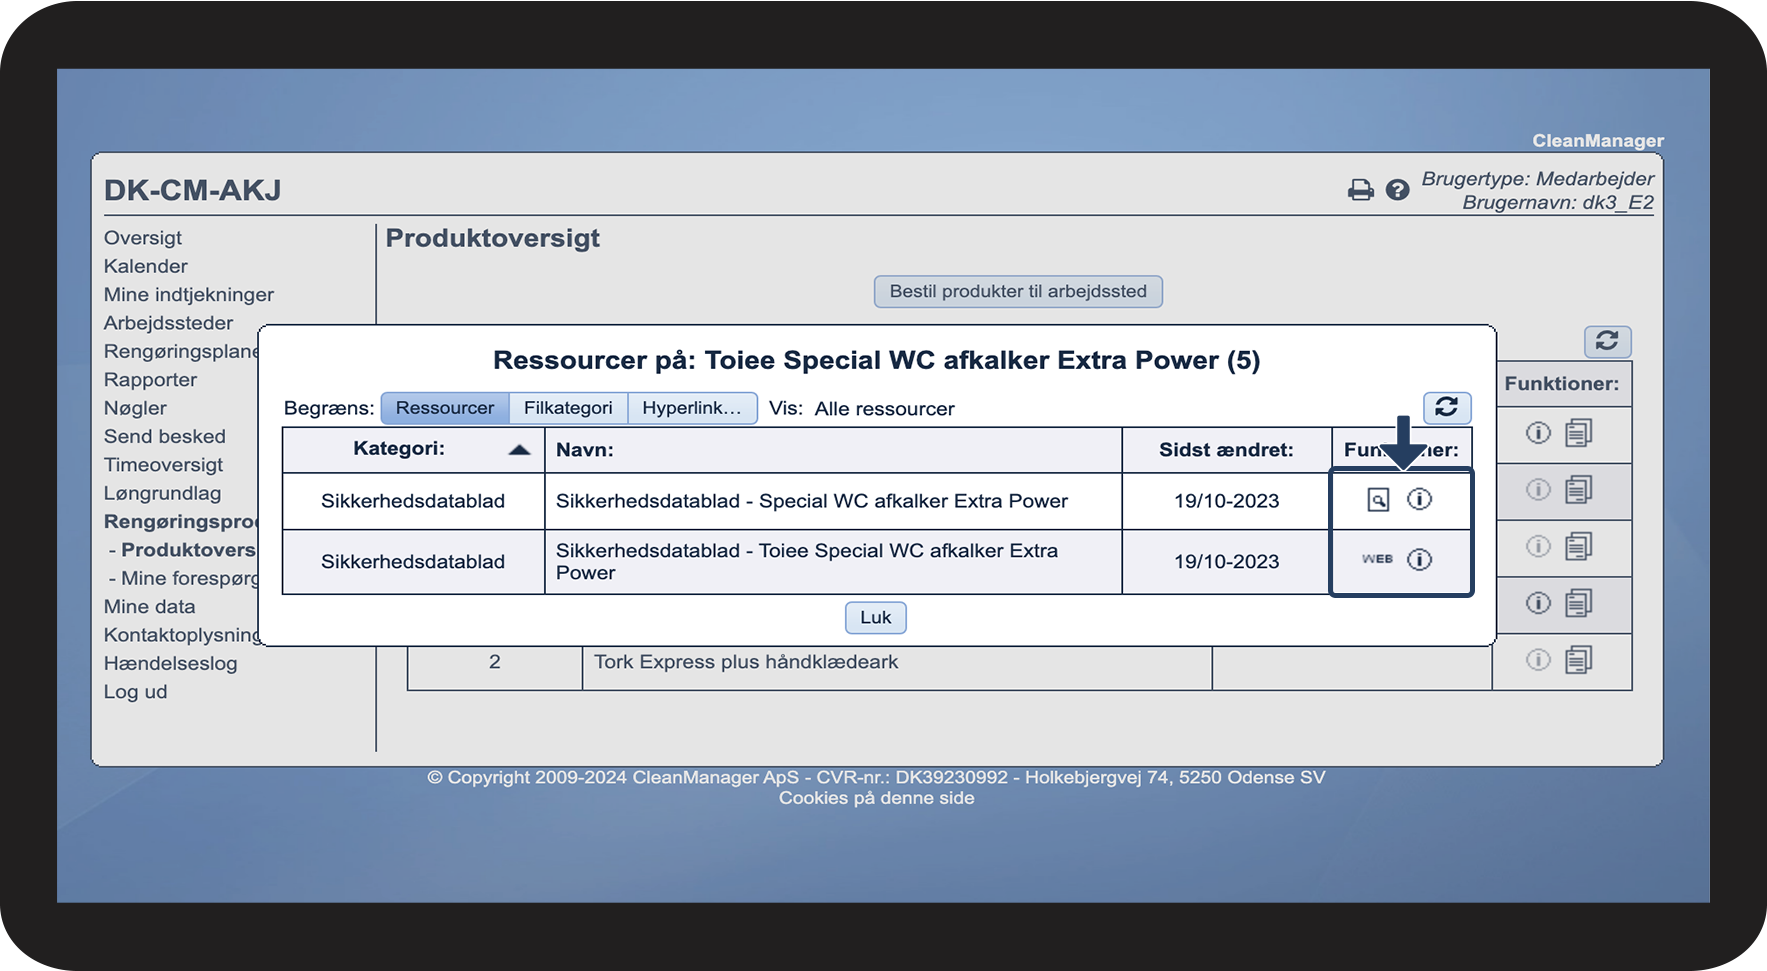This screenshot has width=1767, height=971.
Task: Open Send besked in the sidebar
Action: click(165, 436)
